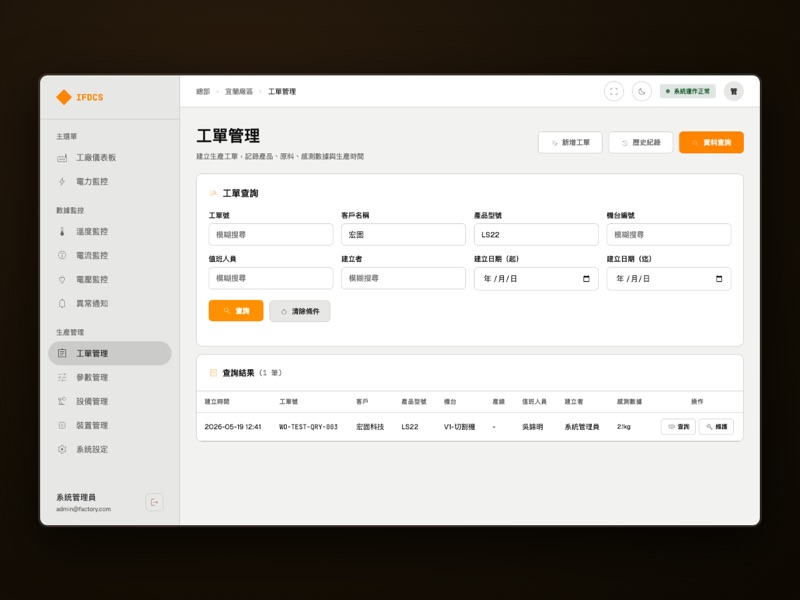
Task: Select 系統設定 in sidebar
Action: 110,449
